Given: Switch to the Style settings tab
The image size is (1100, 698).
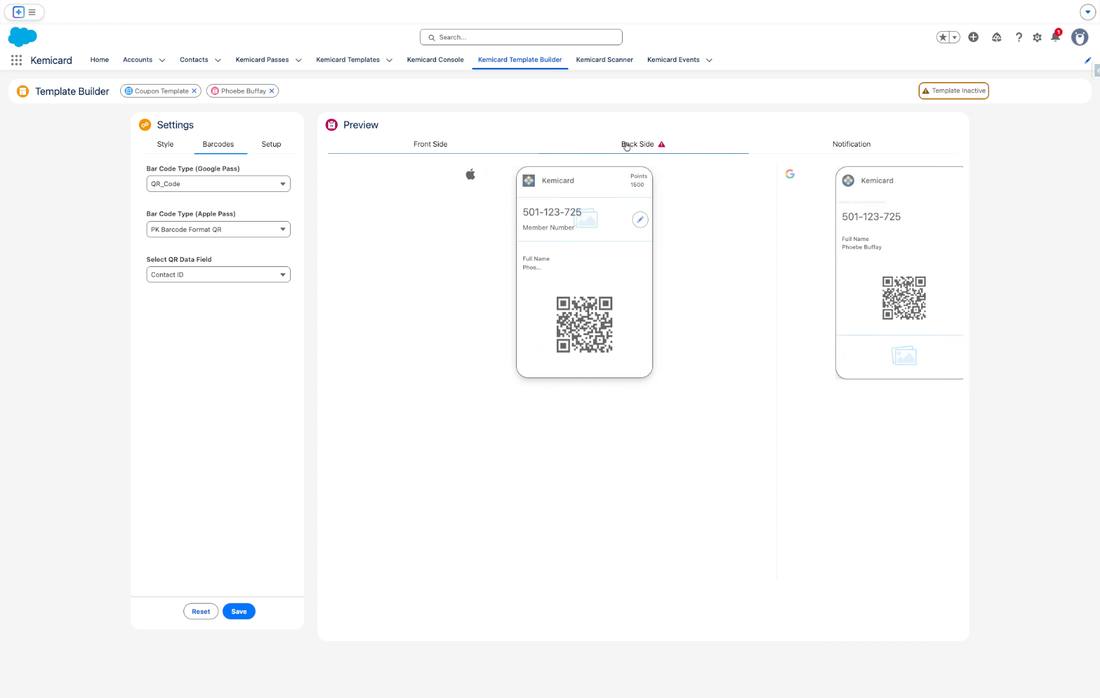Looking at the screenshot, I should click(x=165, y=144).
